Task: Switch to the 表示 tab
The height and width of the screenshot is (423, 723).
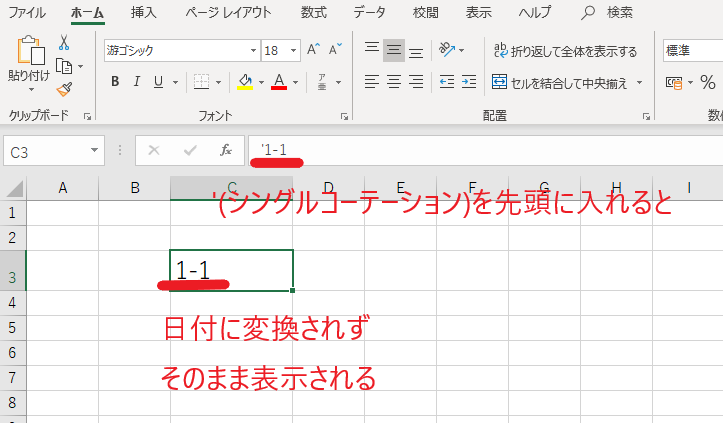Action: [478, 12]
